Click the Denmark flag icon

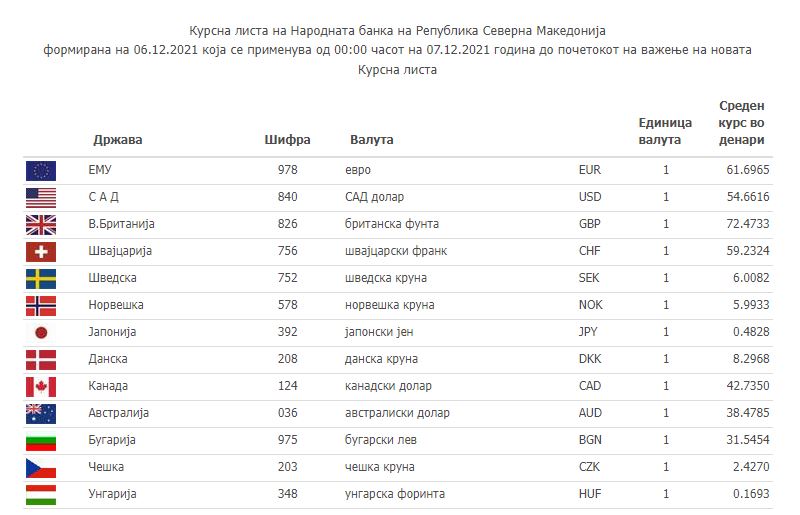(x=41, y=360)
